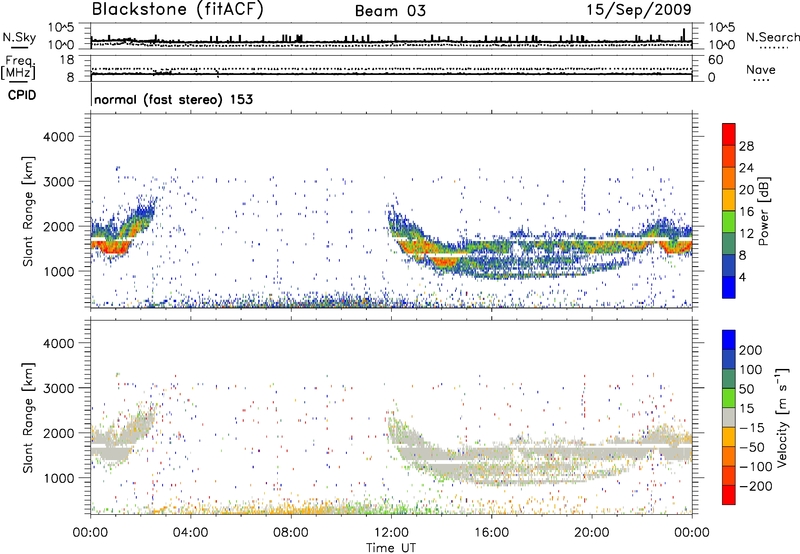Click the "N.Sky" legend label
Viewport: 800px width, 554px height.
[19, 37]
